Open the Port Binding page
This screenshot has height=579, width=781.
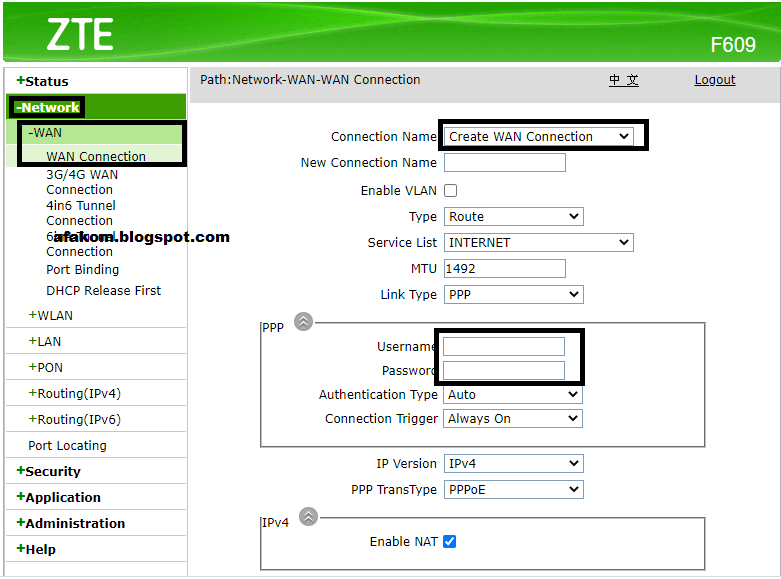(83, 270)
